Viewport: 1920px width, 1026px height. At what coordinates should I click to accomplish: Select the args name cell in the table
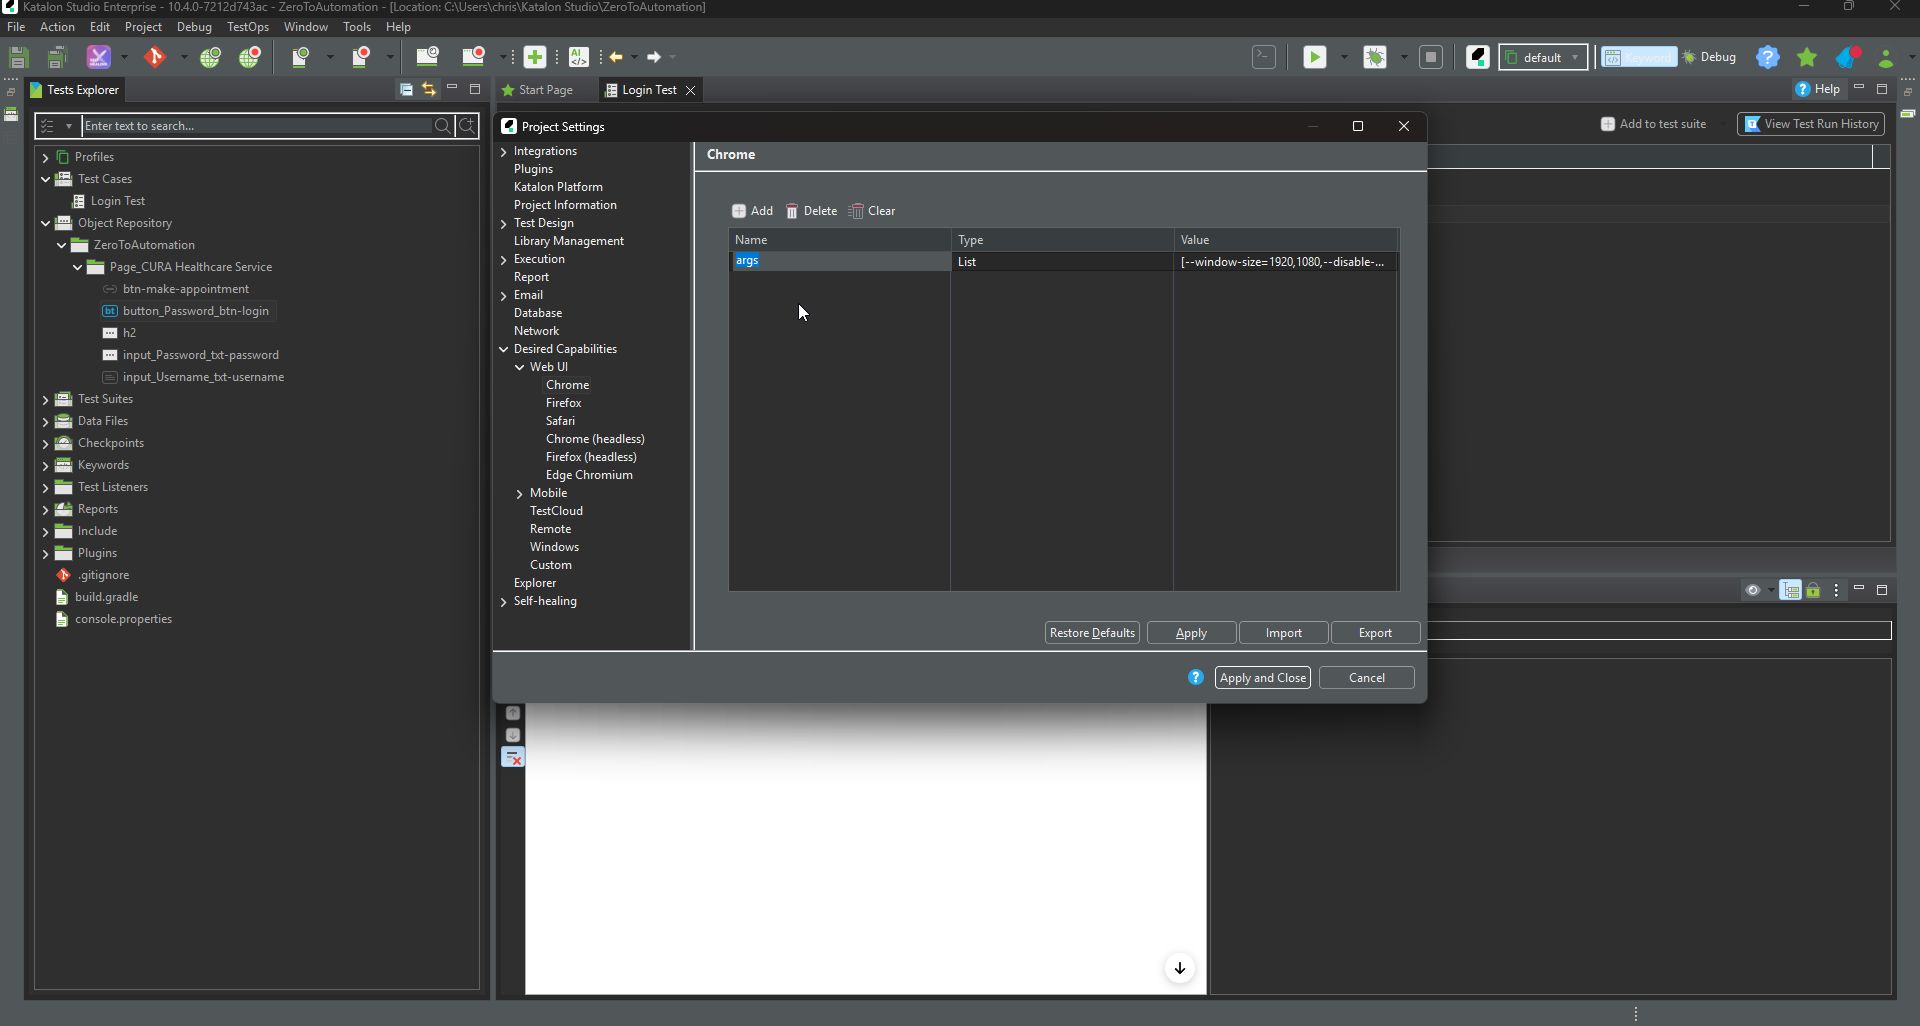click(x=840, y=261)
